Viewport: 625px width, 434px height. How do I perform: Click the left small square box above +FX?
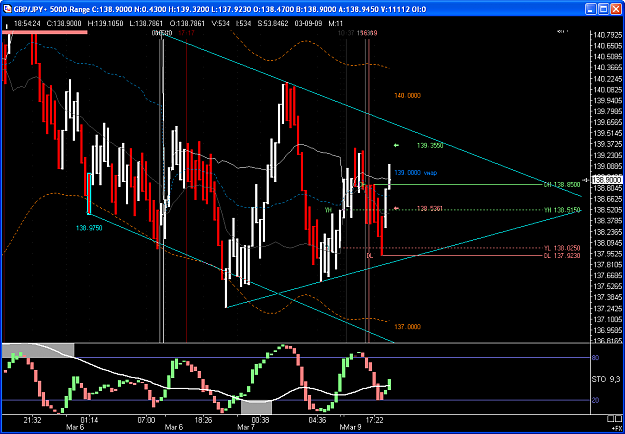[610, 418]
